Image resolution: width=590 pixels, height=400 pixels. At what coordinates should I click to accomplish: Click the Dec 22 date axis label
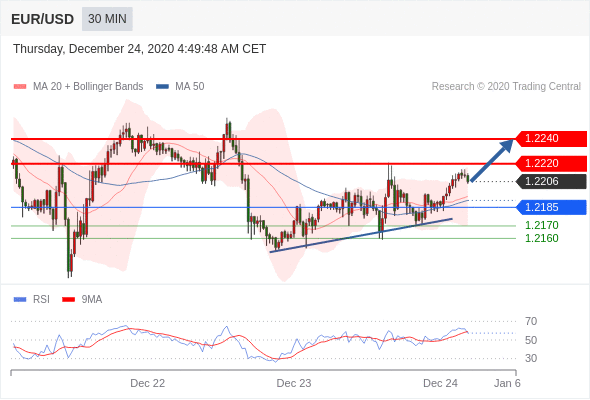pos(148,383)
